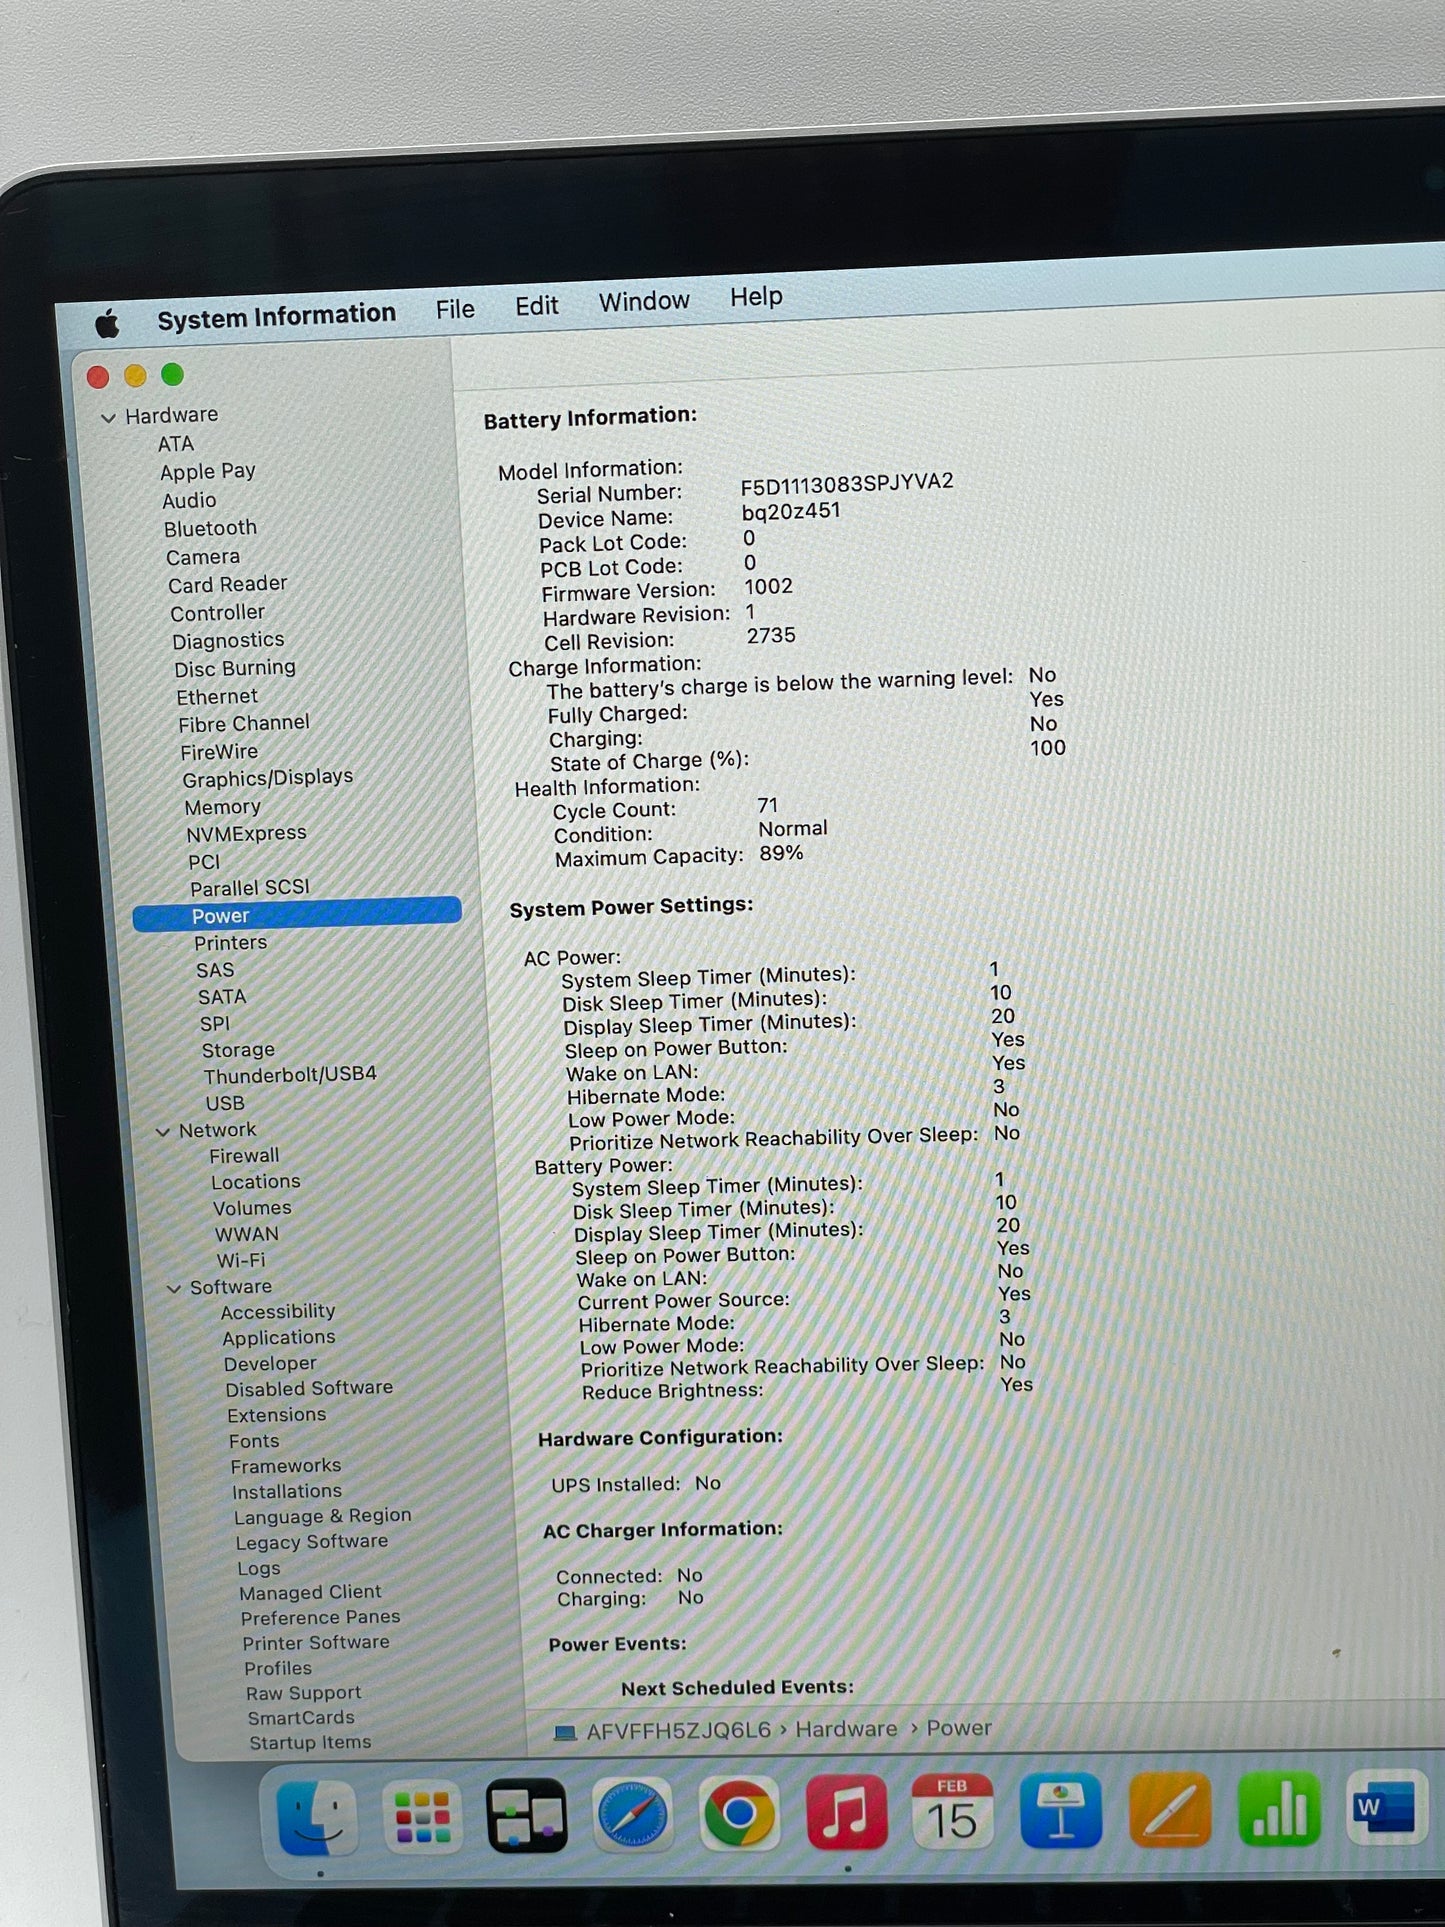Open the Window menu

pyautogui.click(x=644, y=301)
